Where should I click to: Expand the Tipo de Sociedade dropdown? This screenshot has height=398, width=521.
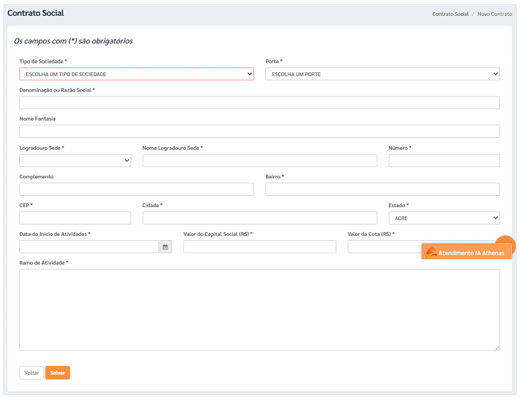coord(136,74)
